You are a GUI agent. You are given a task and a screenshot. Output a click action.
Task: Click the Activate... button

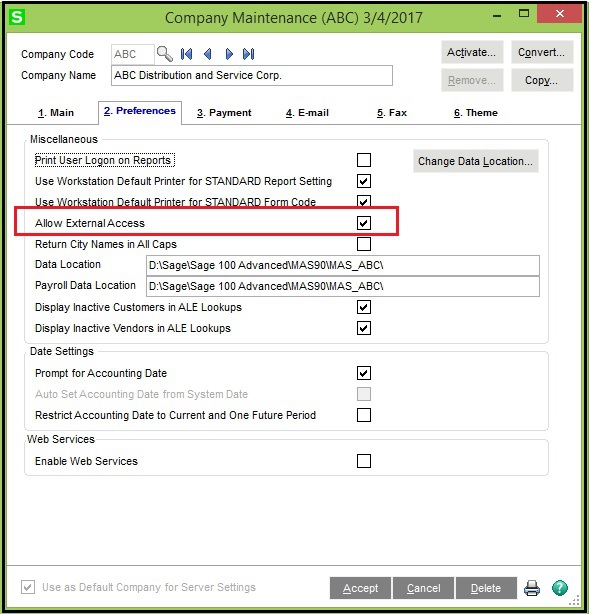click(x=472, y=52)
